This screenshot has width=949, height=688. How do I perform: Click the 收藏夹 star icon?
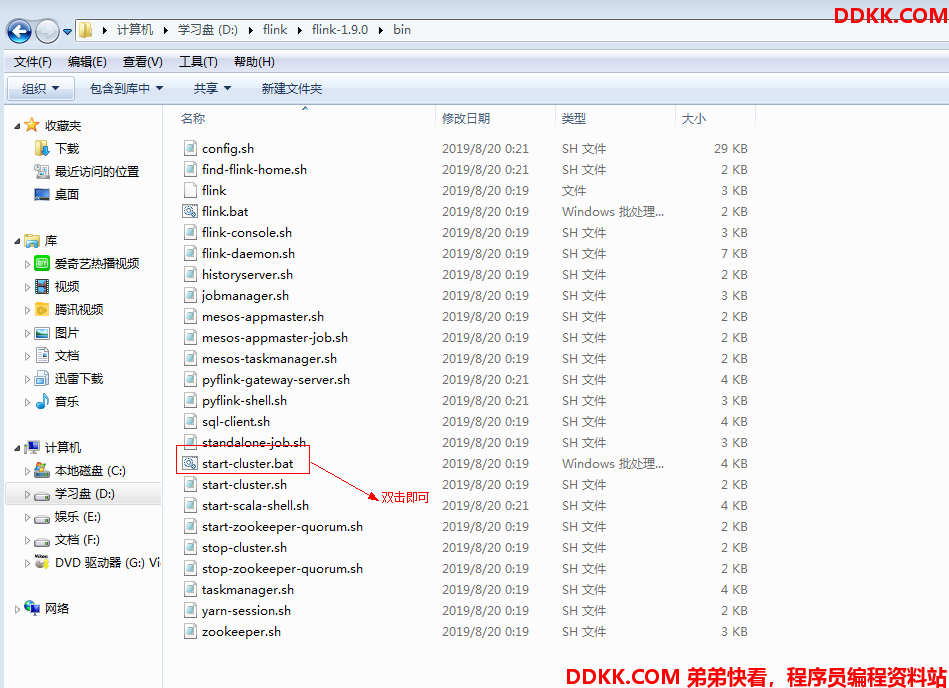32,125
